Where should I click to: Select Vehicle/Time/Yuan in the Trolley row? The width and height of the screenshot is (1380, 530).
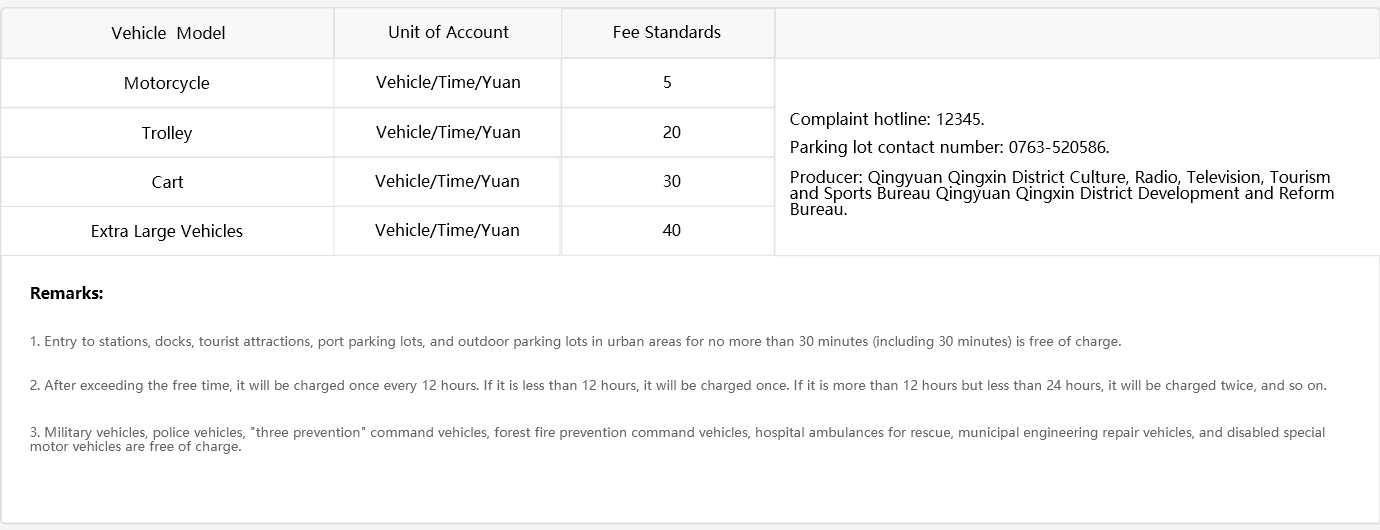click(x=448, y=132)
